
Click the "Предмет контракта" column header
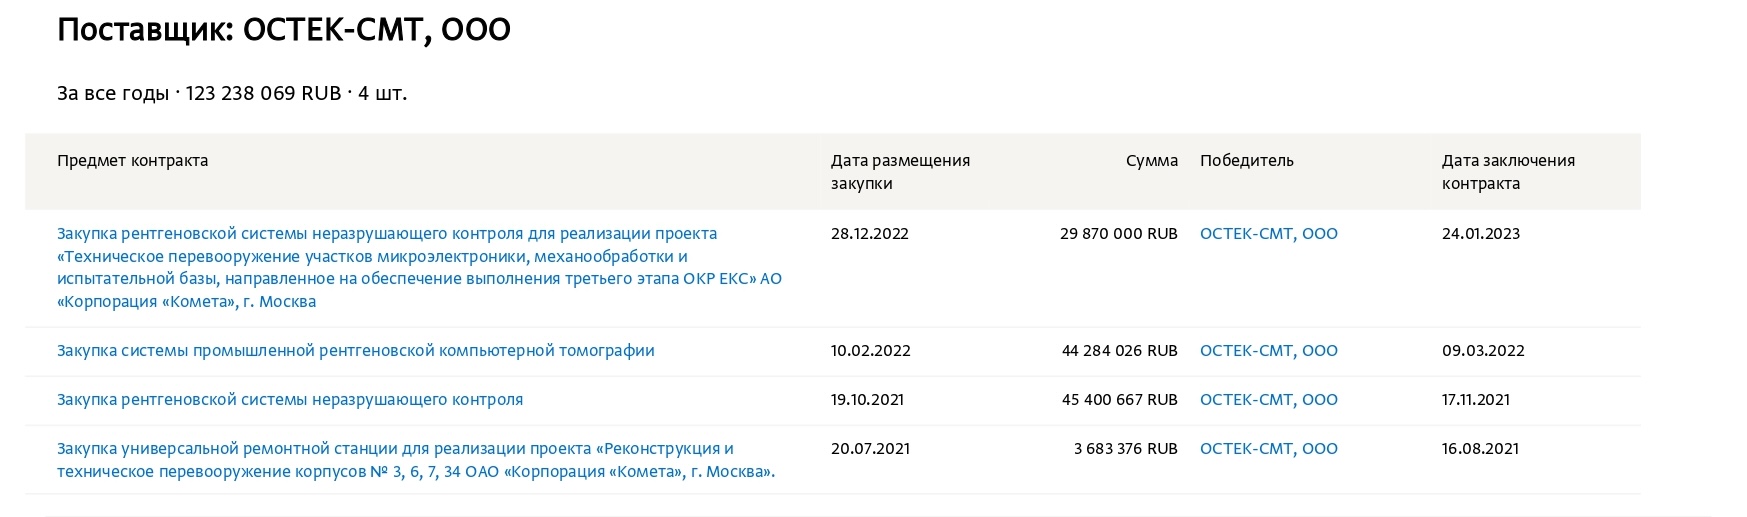tap(132, 161)
